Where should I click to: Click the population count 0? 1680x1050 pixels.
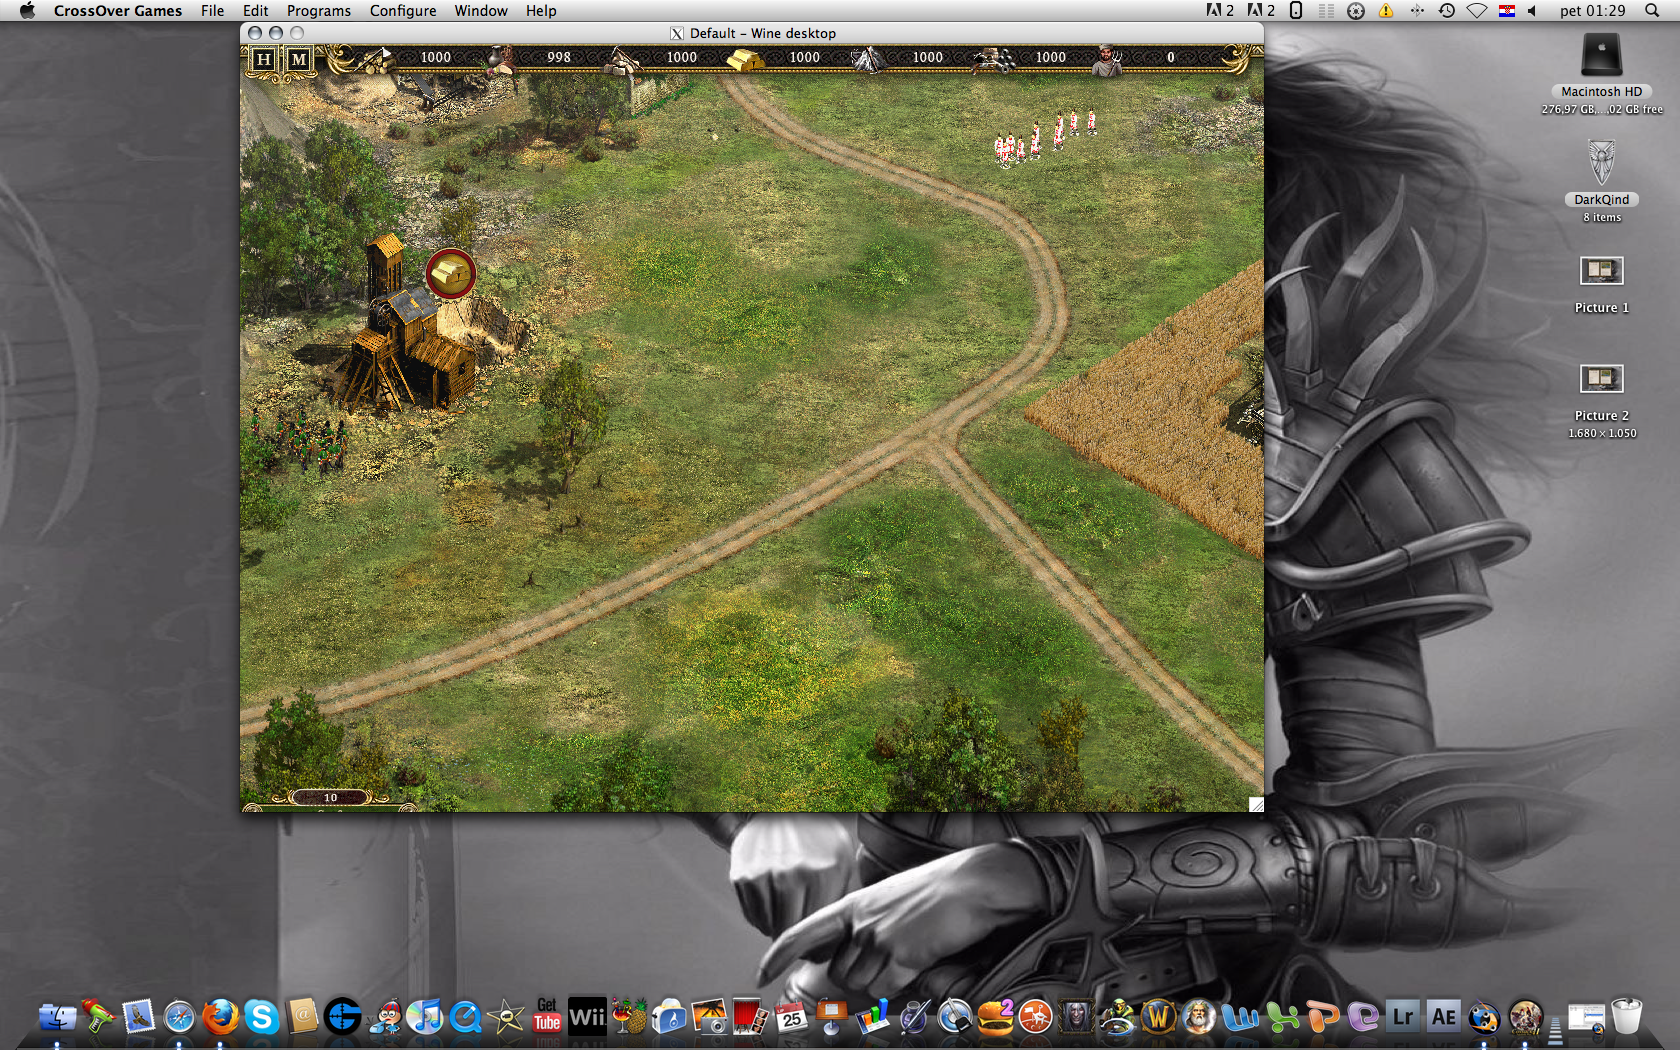pos(1171,58)
